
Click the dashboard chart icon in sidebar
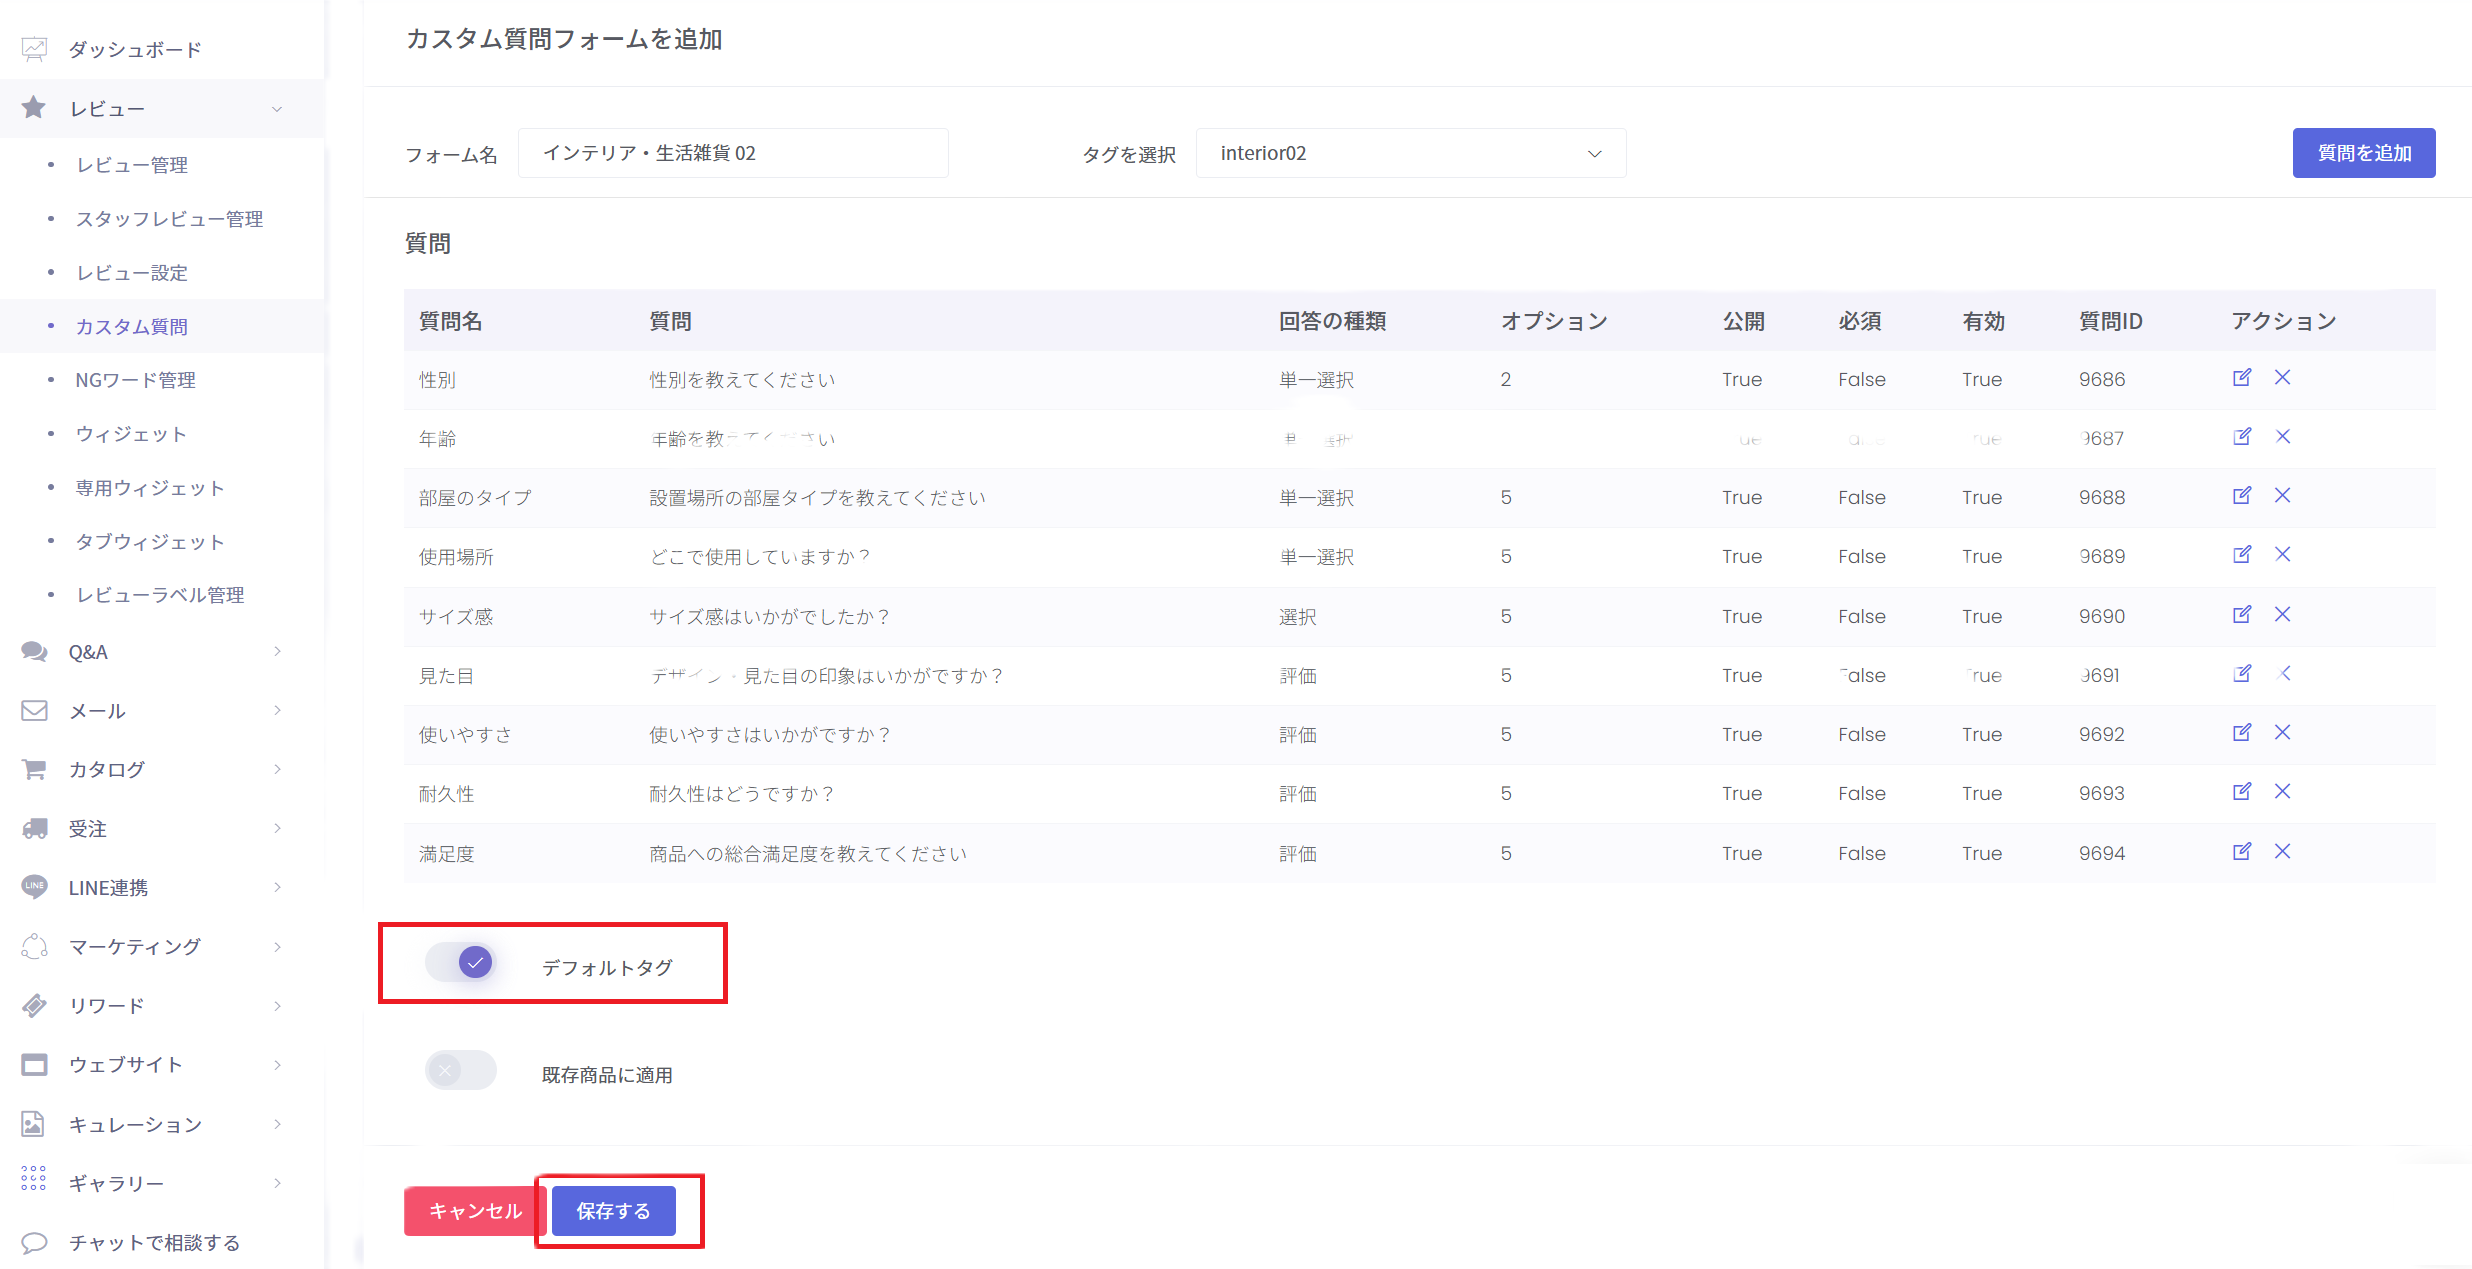34,49
